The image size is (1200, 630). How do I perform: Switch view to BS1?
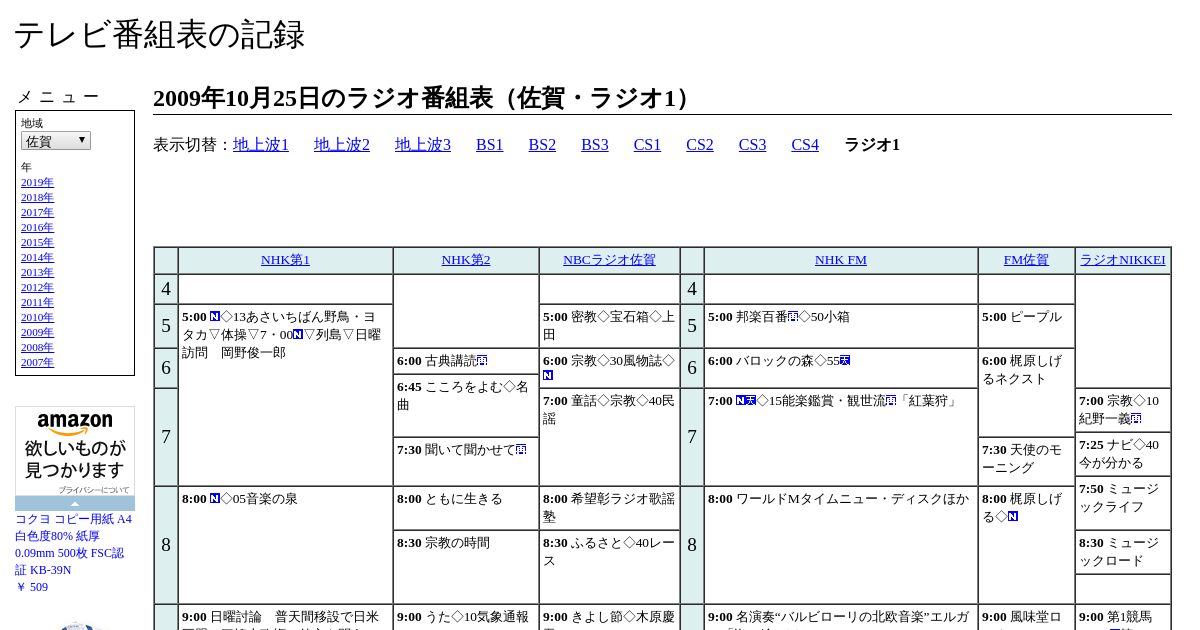pyautogui.click(x=490, y=145)
